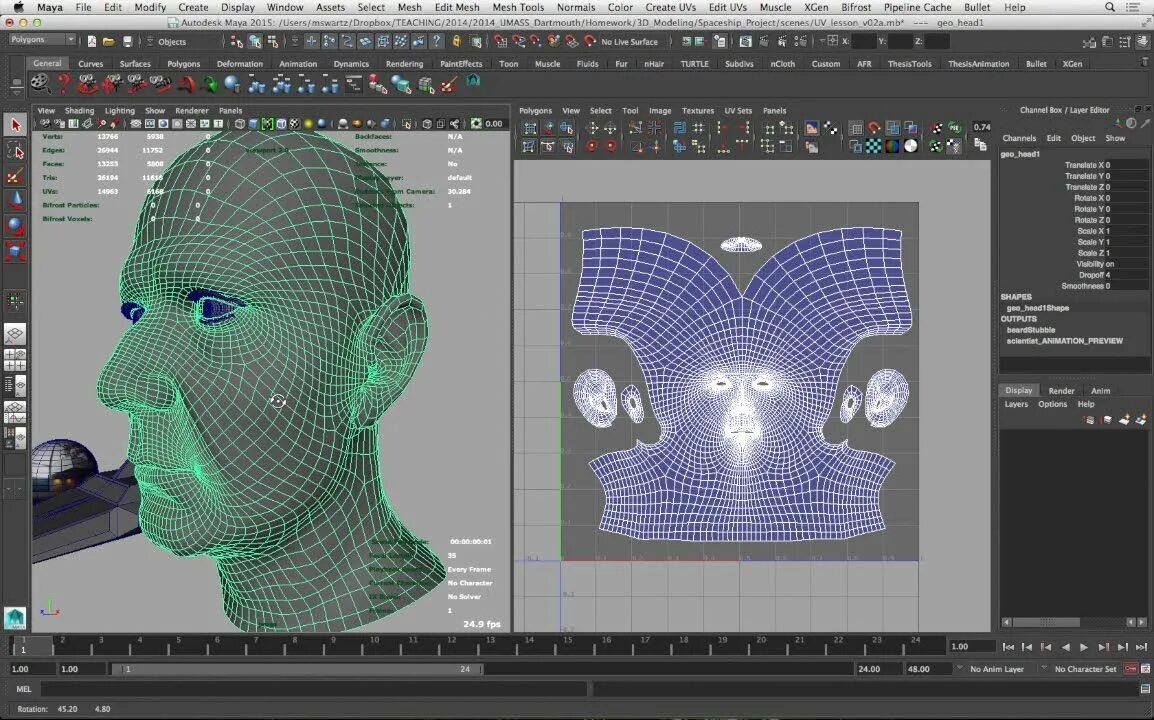Click the yellow light bulb viewport icon
The height and width of the screenshot is (720, 1154).
coord(308,124)
